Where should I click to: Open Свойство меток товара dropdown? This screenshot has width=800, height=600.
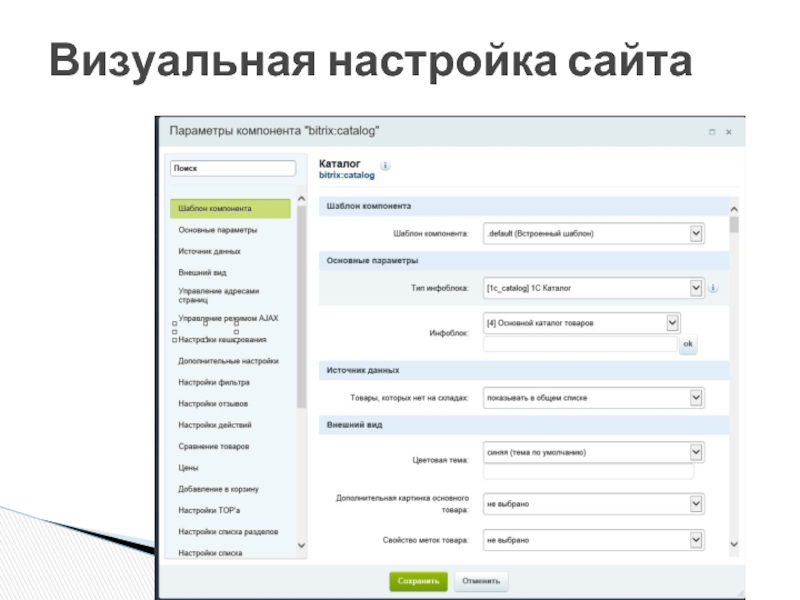pyautogui.click(x=594, y=540)
